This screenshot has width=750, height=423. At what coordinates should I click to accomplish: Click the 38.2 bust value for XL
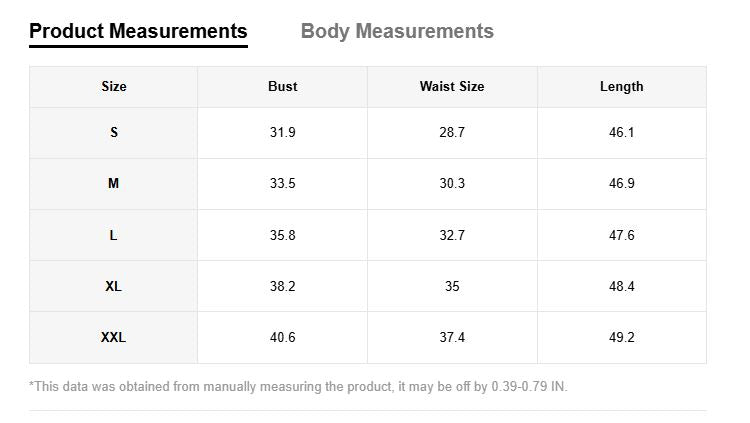283,287
